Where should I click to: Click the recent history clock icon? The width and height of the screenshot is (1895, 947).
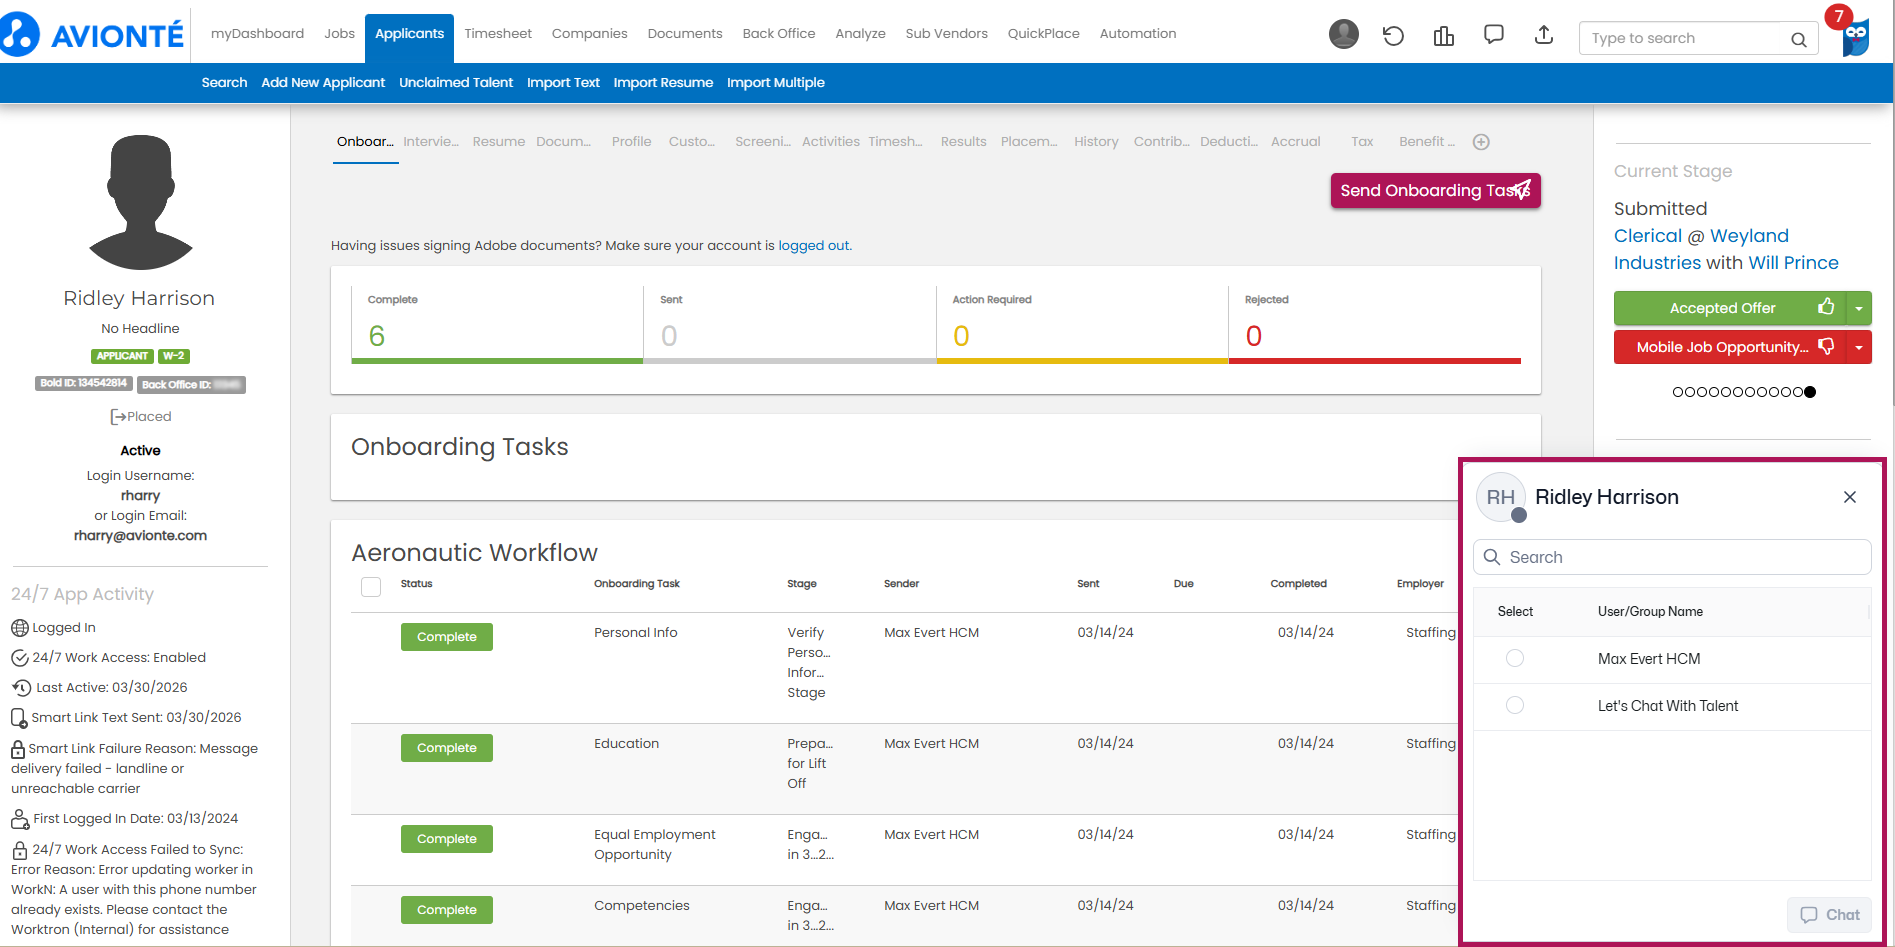[1393, 37]
